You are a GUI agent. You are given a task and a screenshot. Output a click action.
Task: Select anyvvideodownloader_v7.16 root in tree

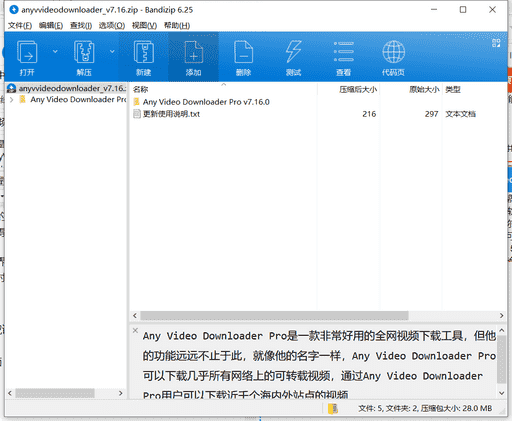point(67,88)
